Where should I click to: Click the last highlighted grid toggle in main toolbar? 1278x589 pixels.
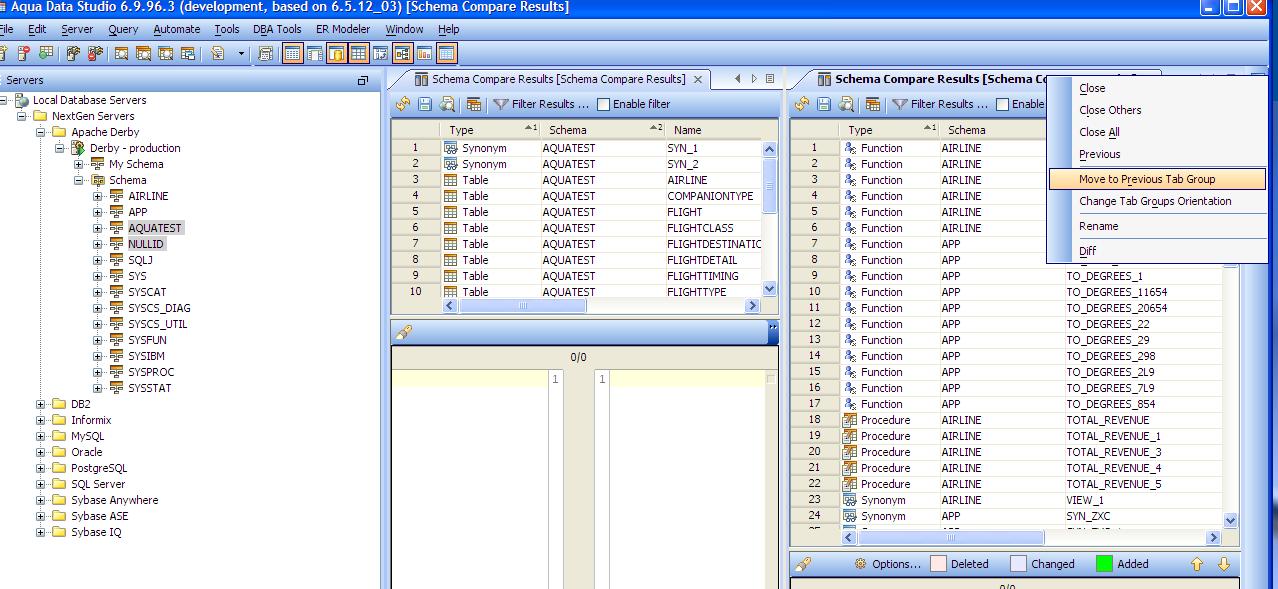coord(446,53)
